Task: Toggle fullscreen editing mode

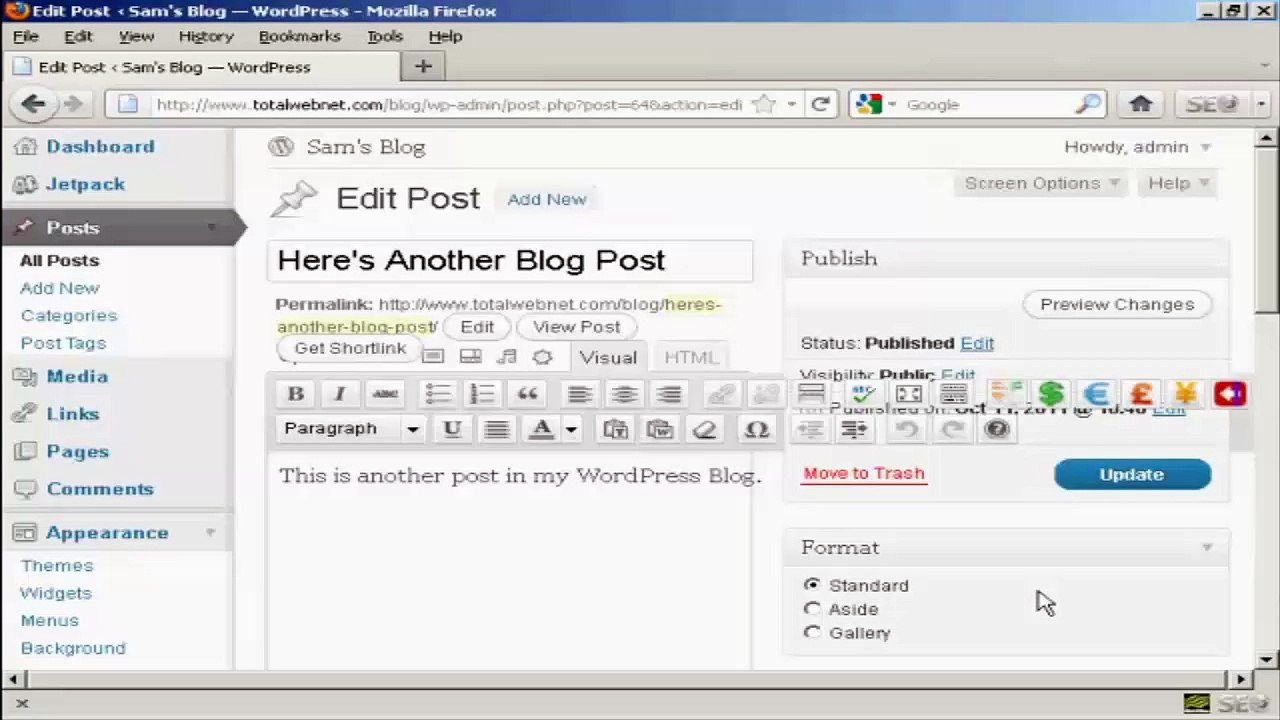Action: [908, 394]
